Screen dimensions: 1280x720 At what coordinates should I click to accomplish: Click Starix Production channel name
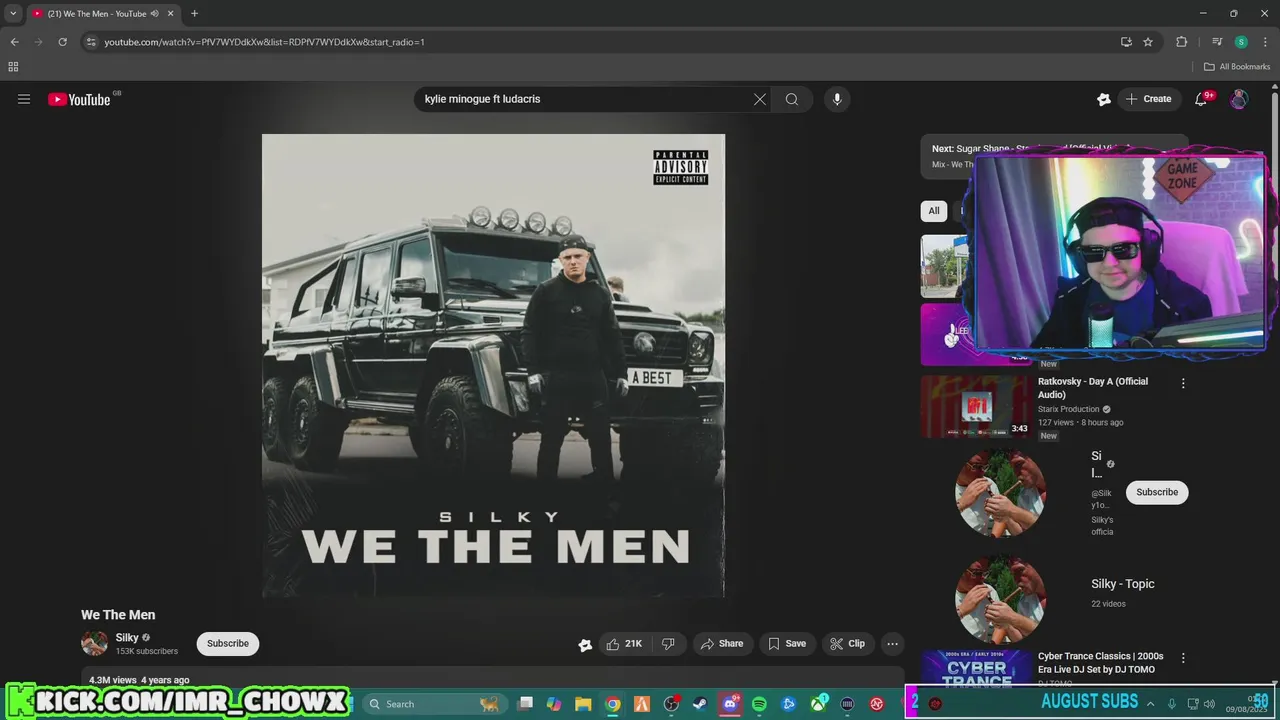[x=1068, y=409]
